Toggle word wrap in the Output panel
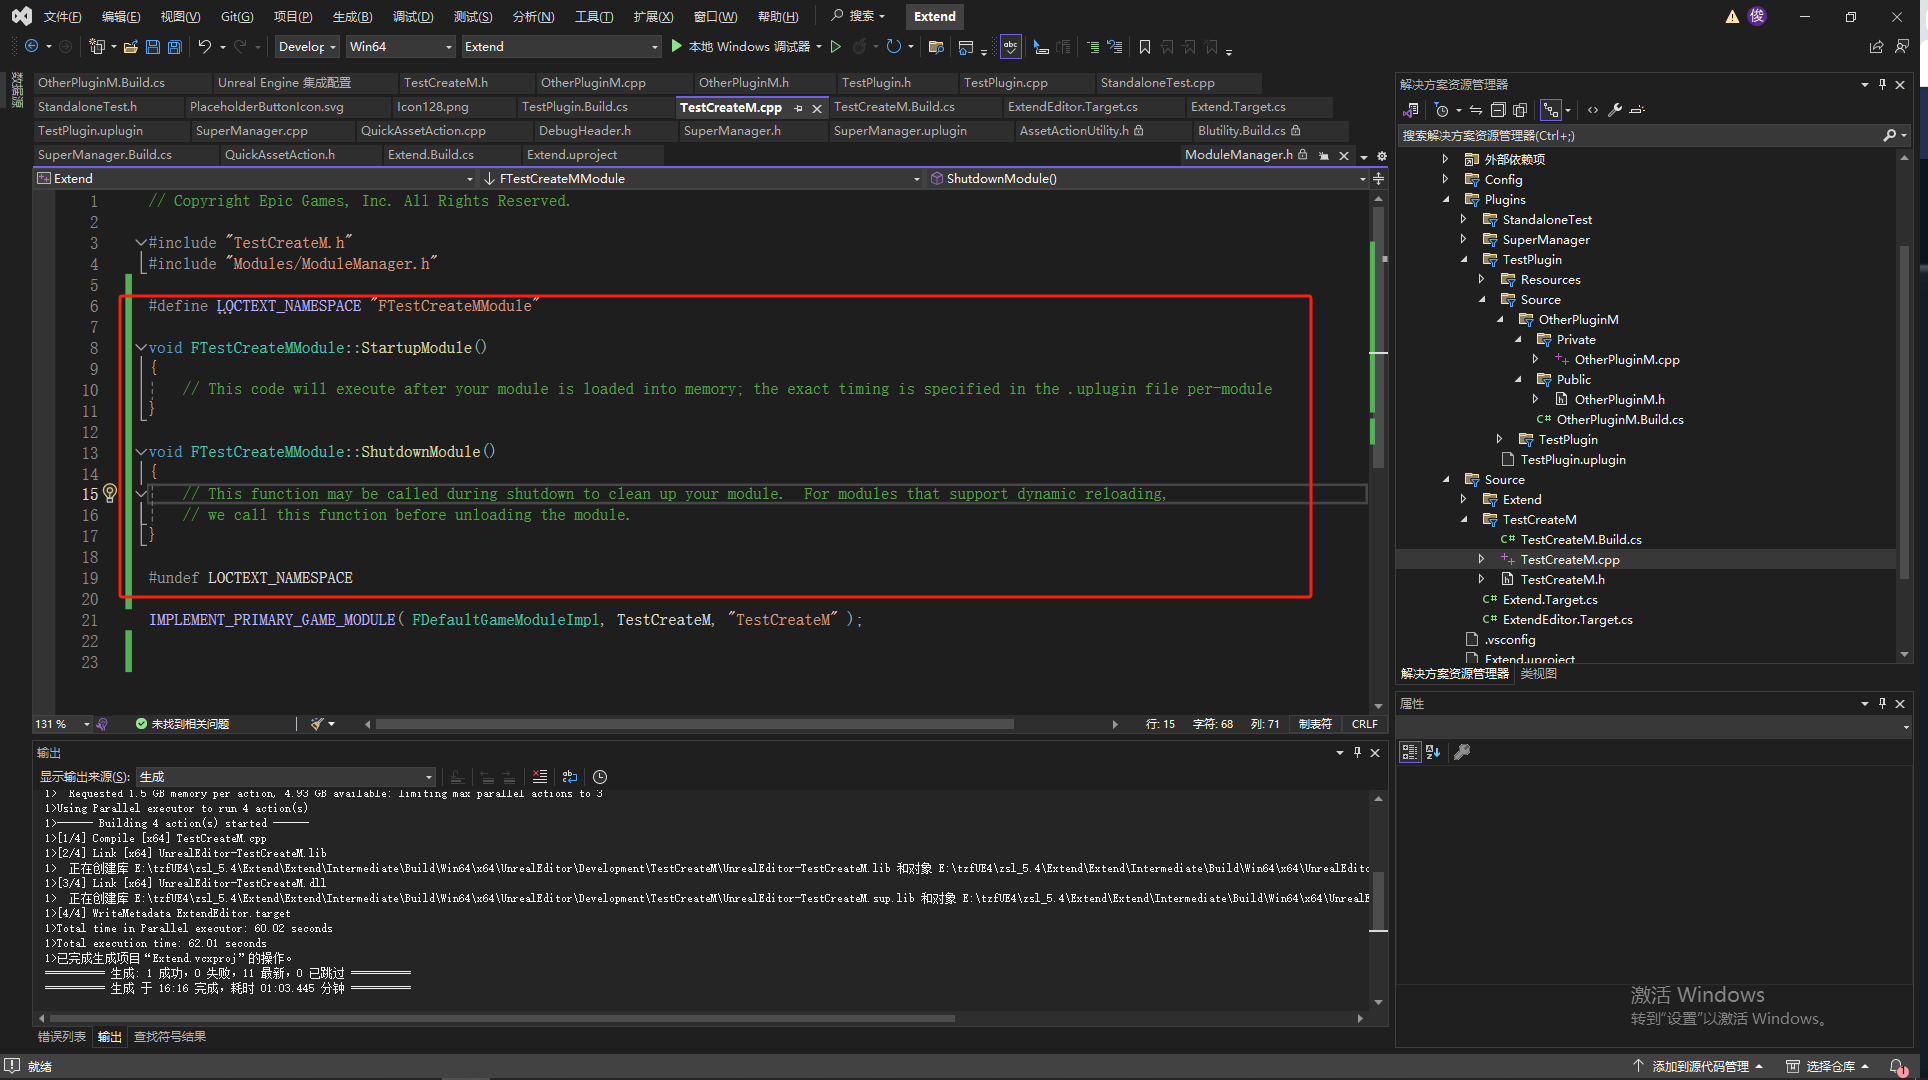 (x=570, y=777)
